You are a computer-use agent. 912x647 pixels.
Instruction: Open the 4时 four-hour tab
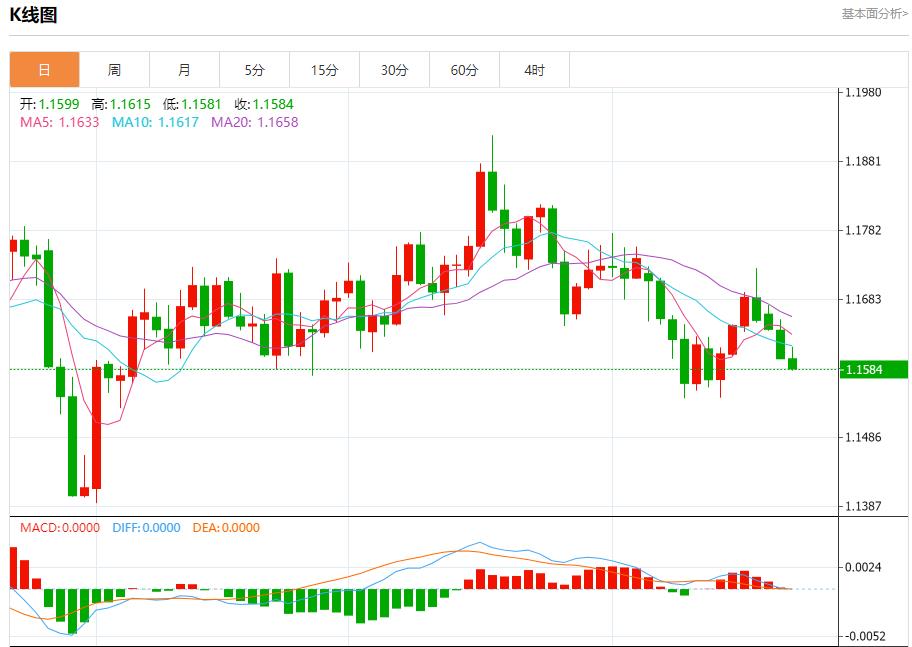coord(534,70)
